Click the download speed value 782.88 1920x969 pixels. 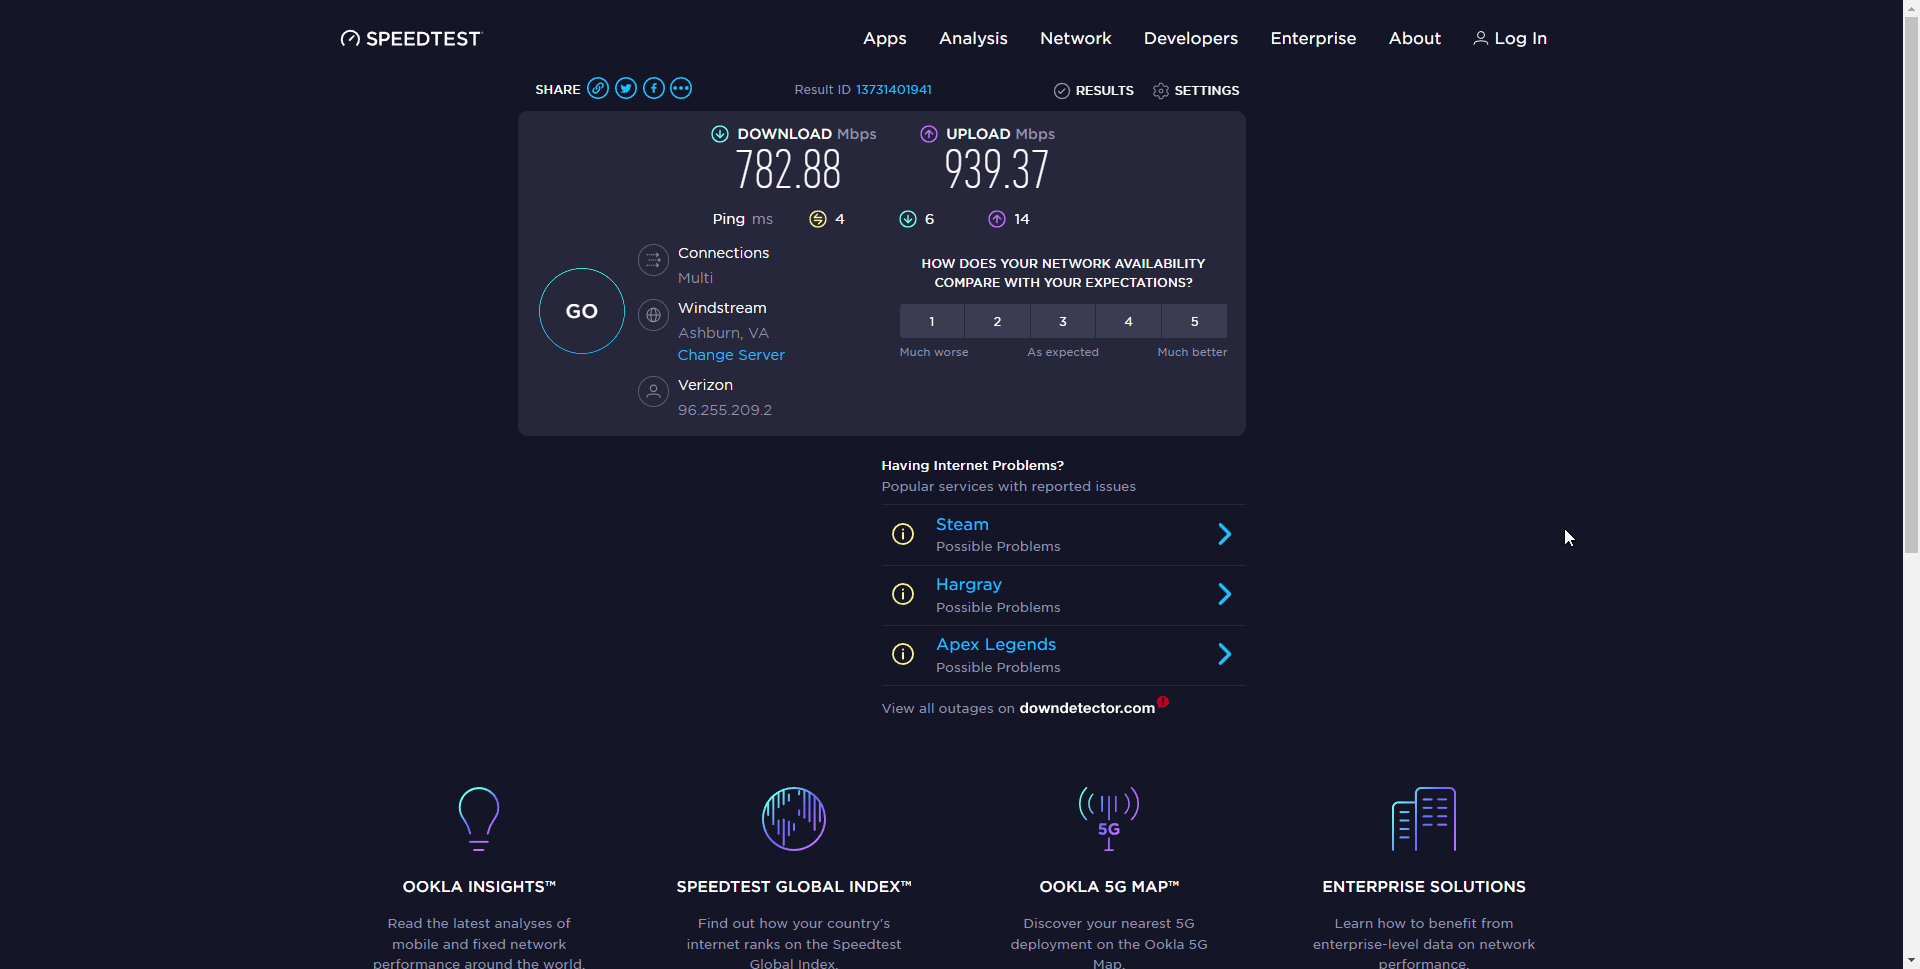(x=788, y=170)
